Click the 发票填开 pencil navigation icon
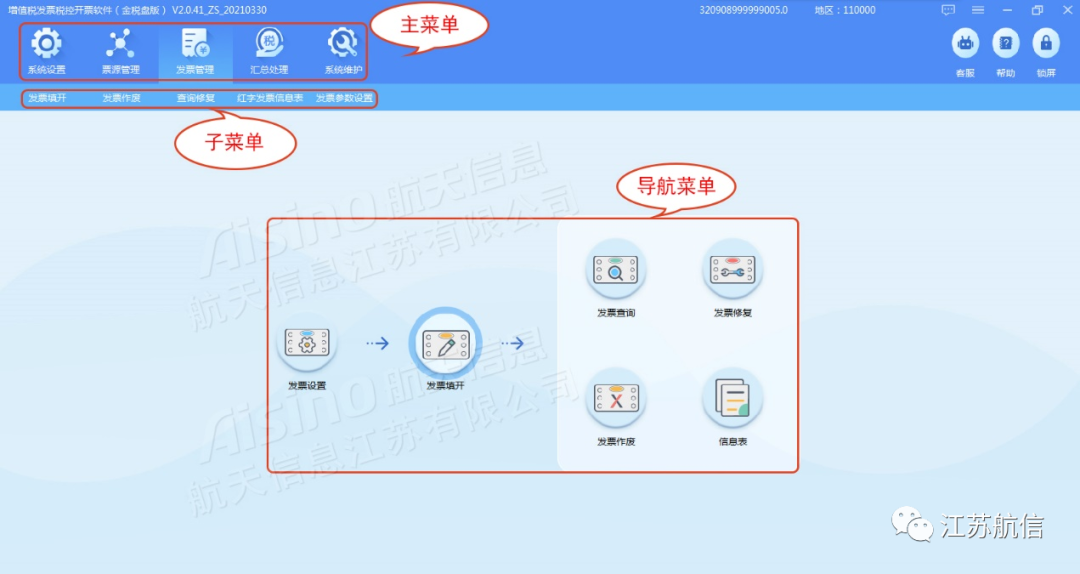 (x=446, y=343)
